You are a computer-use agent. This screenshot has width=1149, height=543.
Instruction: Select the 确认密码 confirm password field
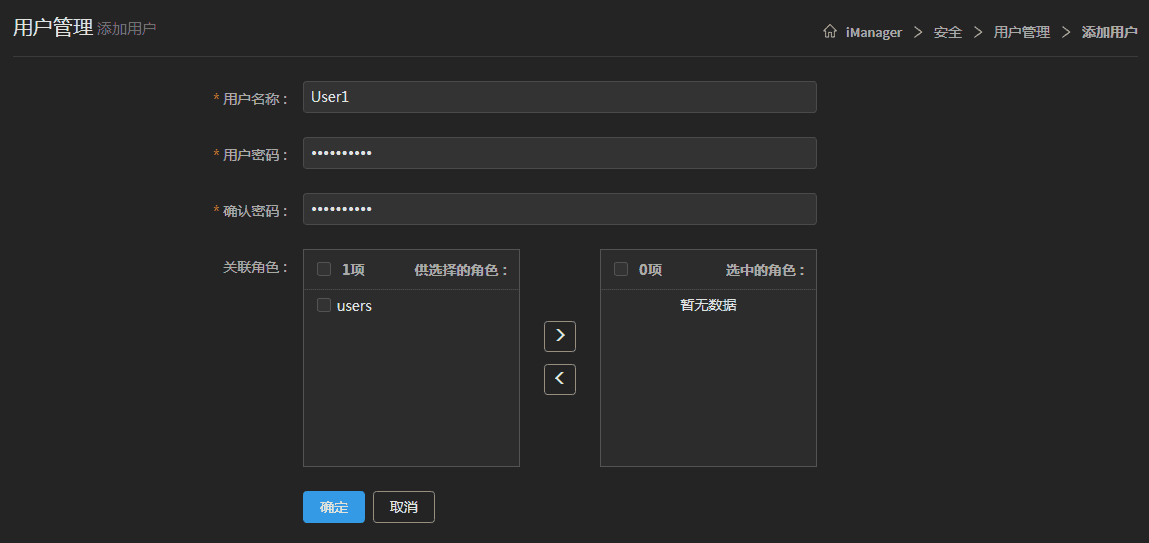click(559, 209)
